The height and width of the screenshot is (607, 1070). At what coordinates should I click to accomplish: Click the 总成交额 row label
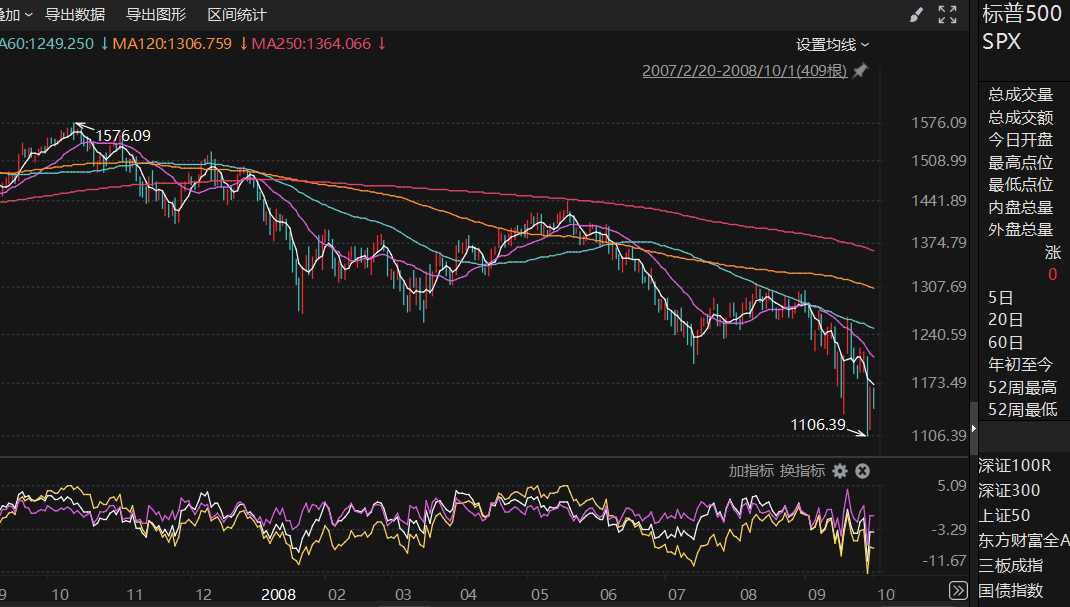[x=1020, y=117]
